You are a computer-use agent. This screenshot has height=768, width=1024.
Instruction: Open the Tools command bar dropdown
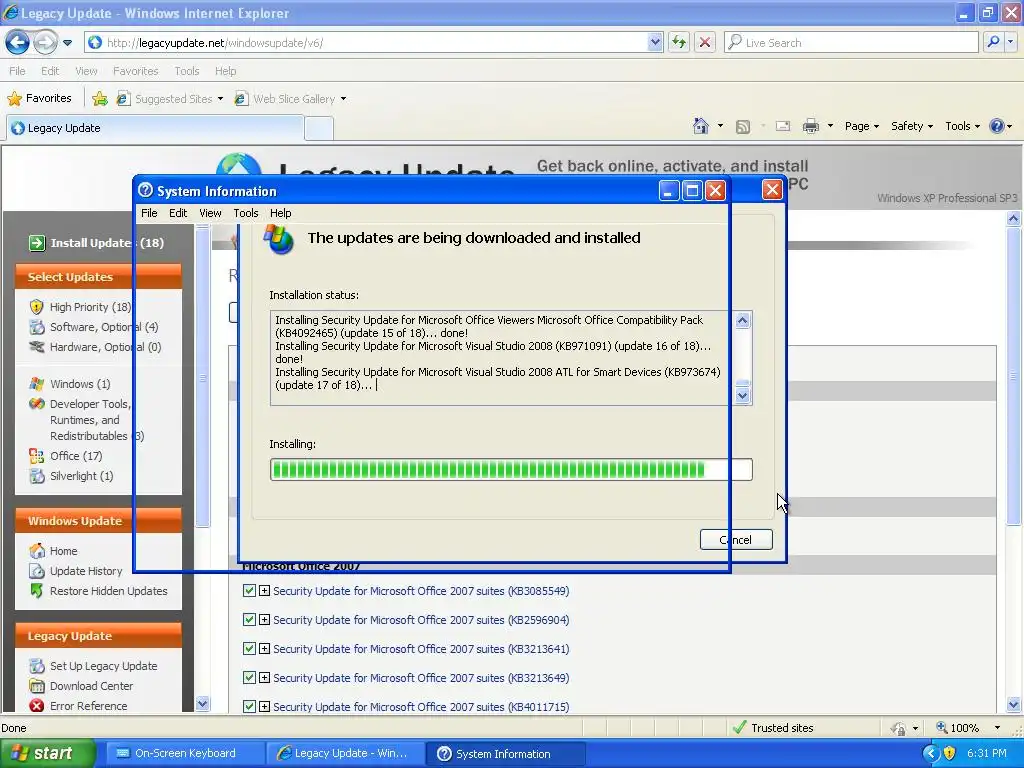963,126
